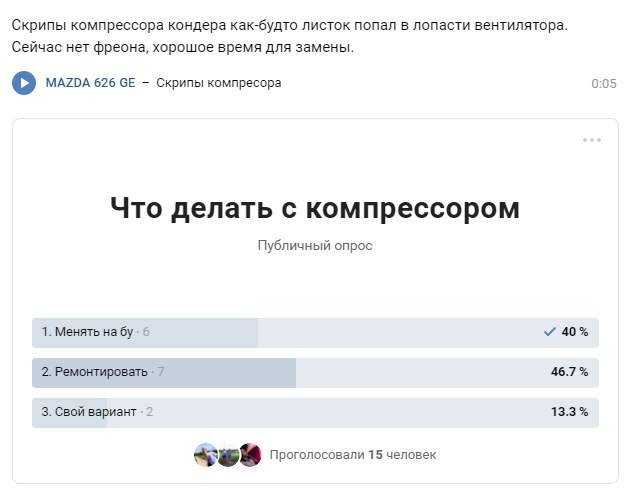
Task: Select poll option Менять на бу
Action: [87, 332]
